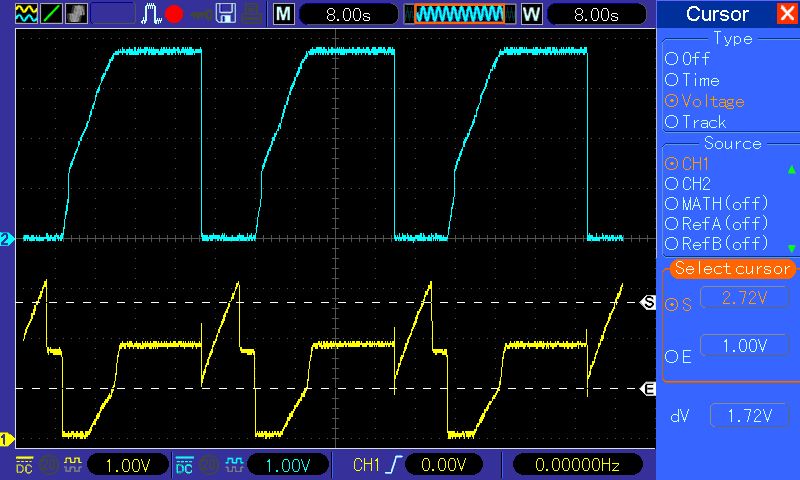Select the Off cursor type

point(693,59)
